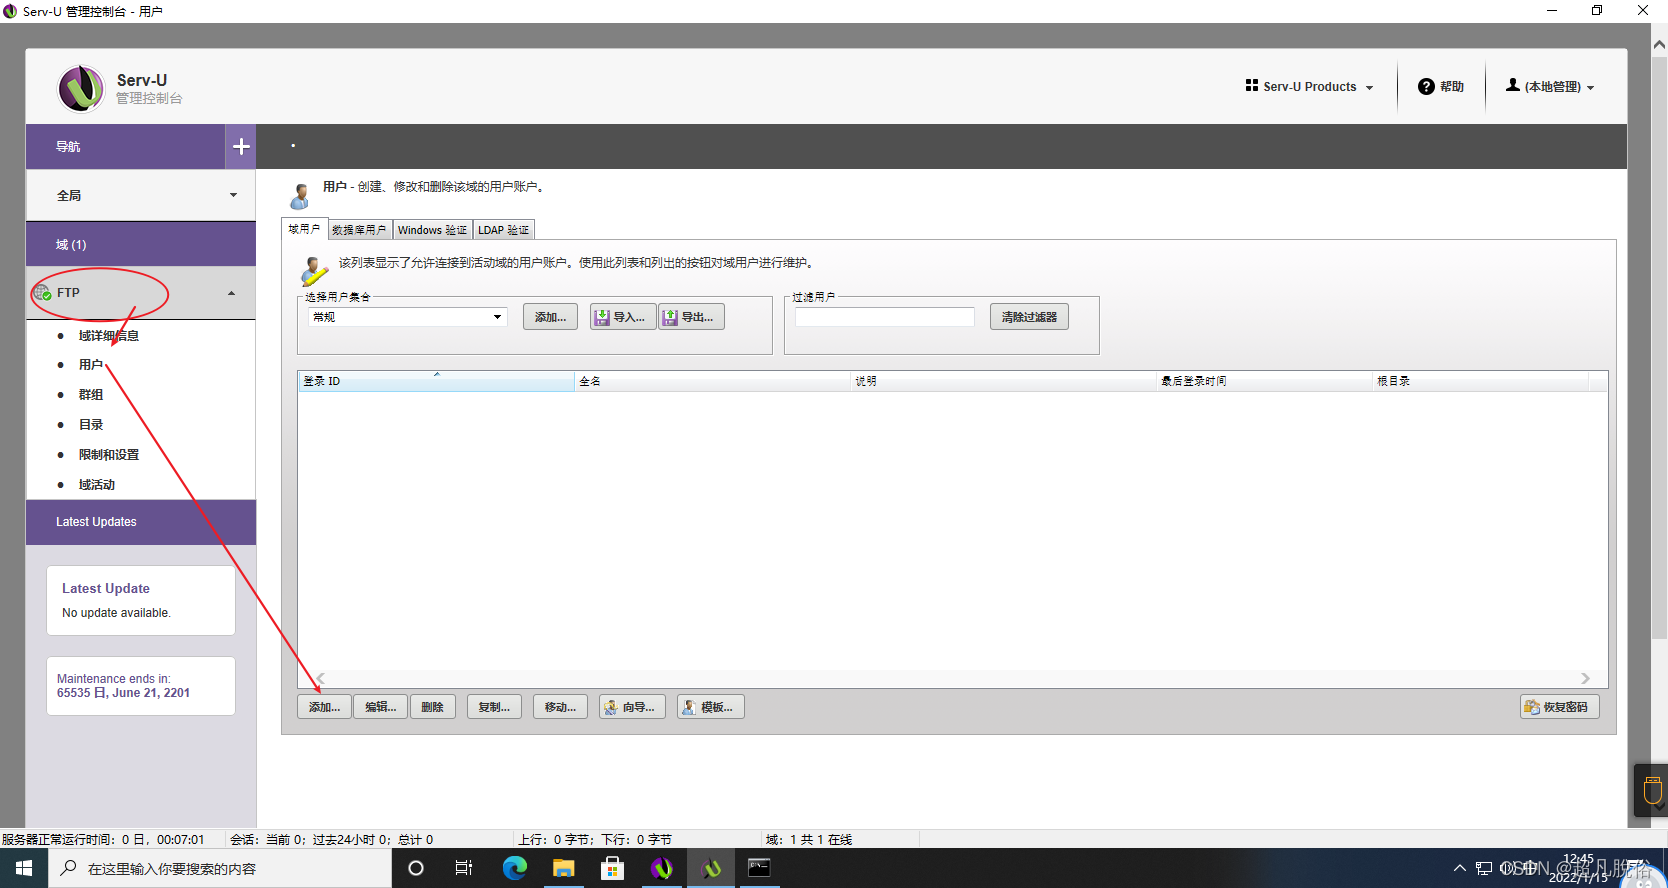1668x888 pixels.
Task: Open File Explorer from taskbar
Action: [x=563, y=868]
